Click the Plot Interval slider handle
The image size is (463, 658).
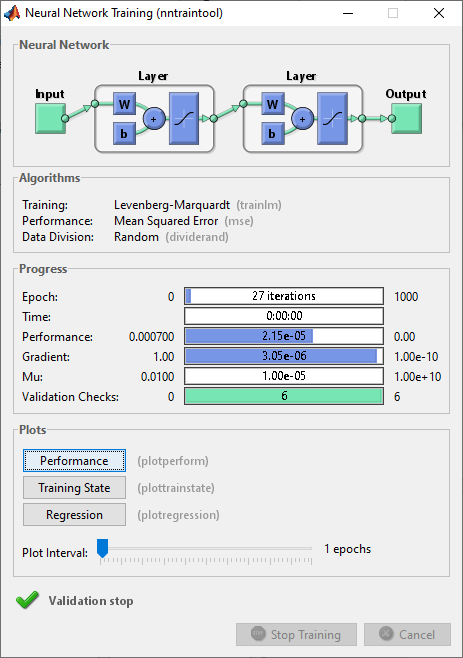coord(102,548)
